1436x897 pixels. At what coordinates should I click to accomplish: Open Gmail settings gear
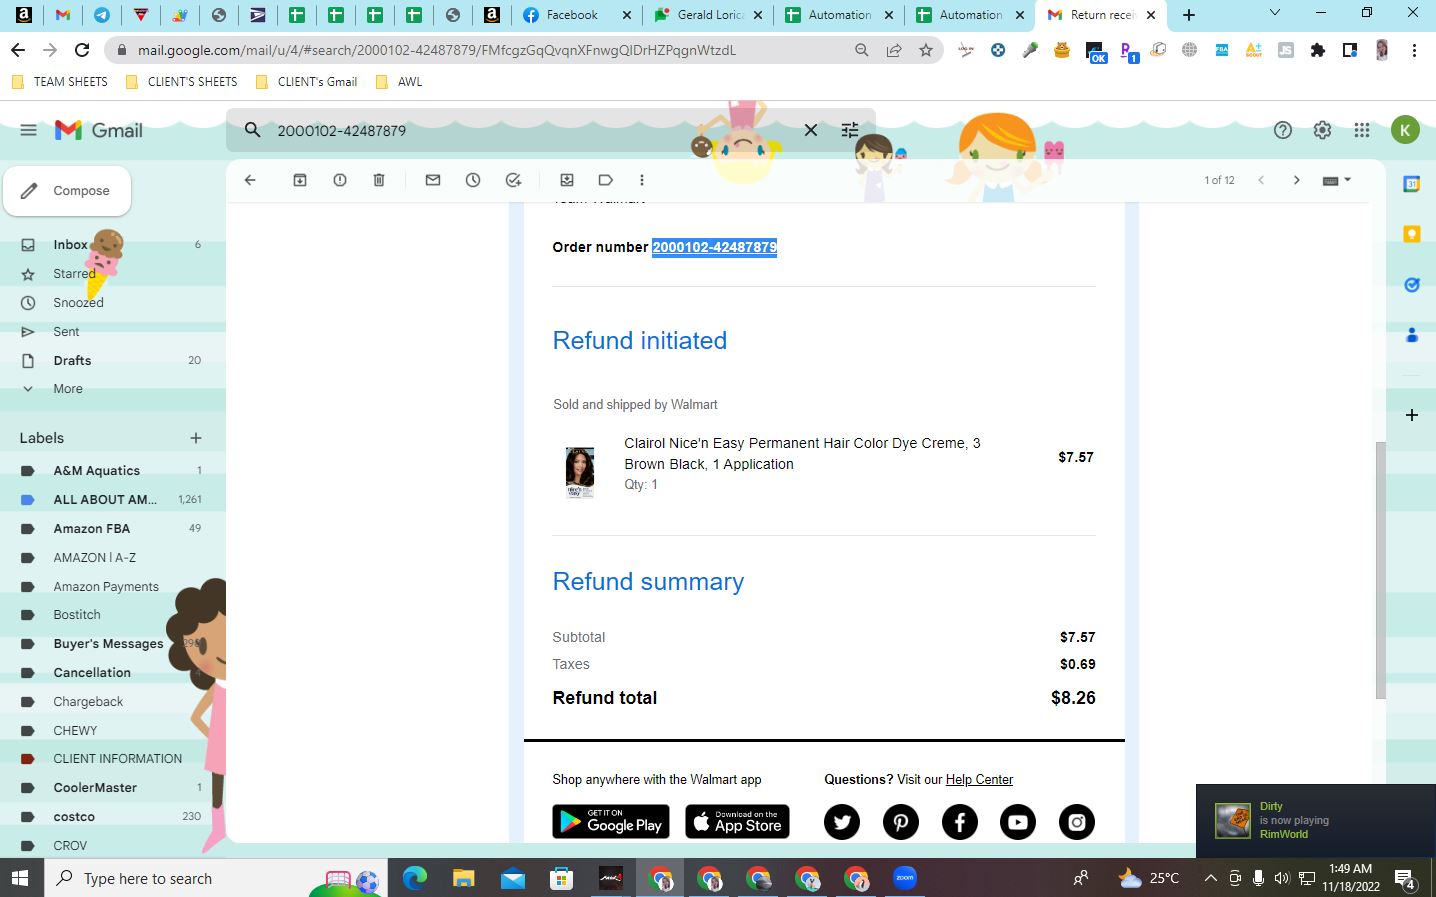coord(1322,130)
